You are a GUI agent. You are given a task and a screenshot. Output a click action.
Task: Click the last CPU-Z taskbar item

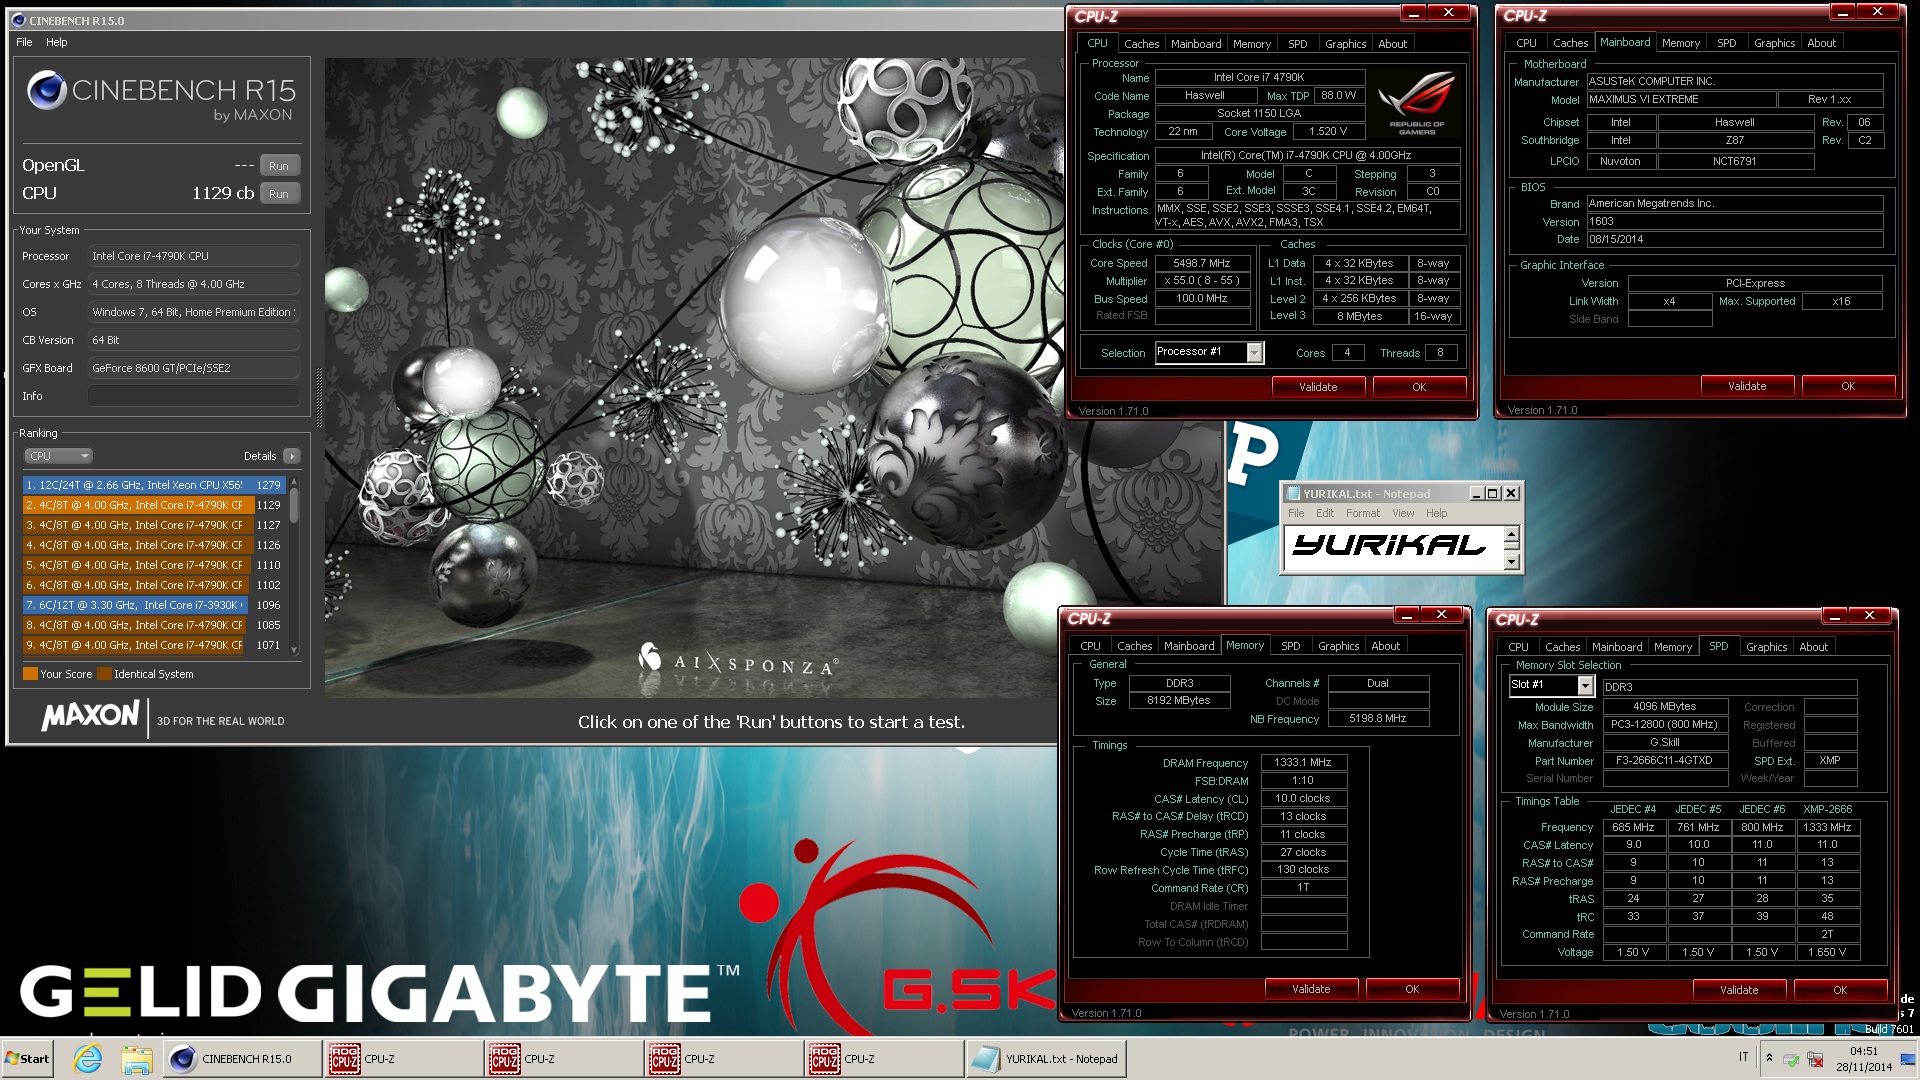point(883,1058)
